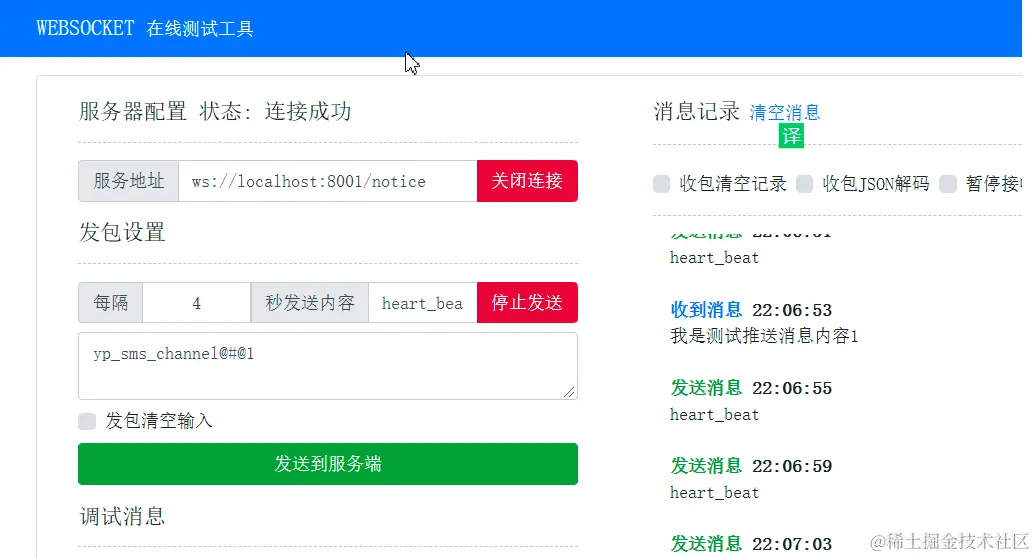Click the 停止发送 button

(x=527, y=302)
